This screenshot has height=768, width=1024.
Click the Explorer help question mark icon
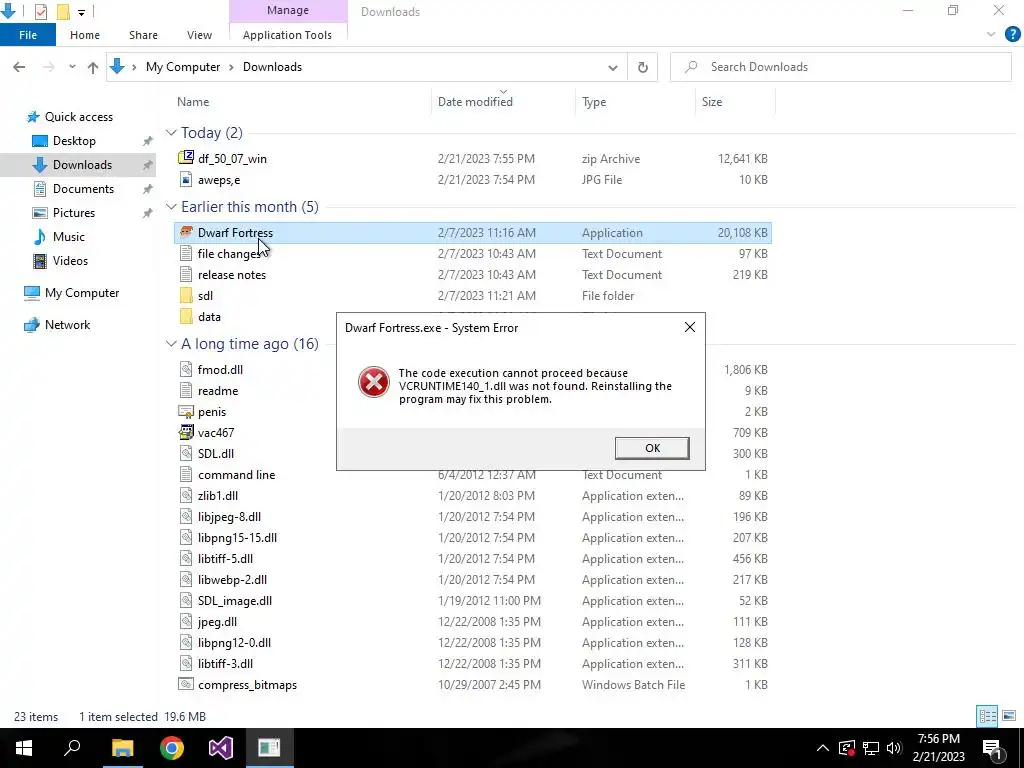coord(1012,35)
